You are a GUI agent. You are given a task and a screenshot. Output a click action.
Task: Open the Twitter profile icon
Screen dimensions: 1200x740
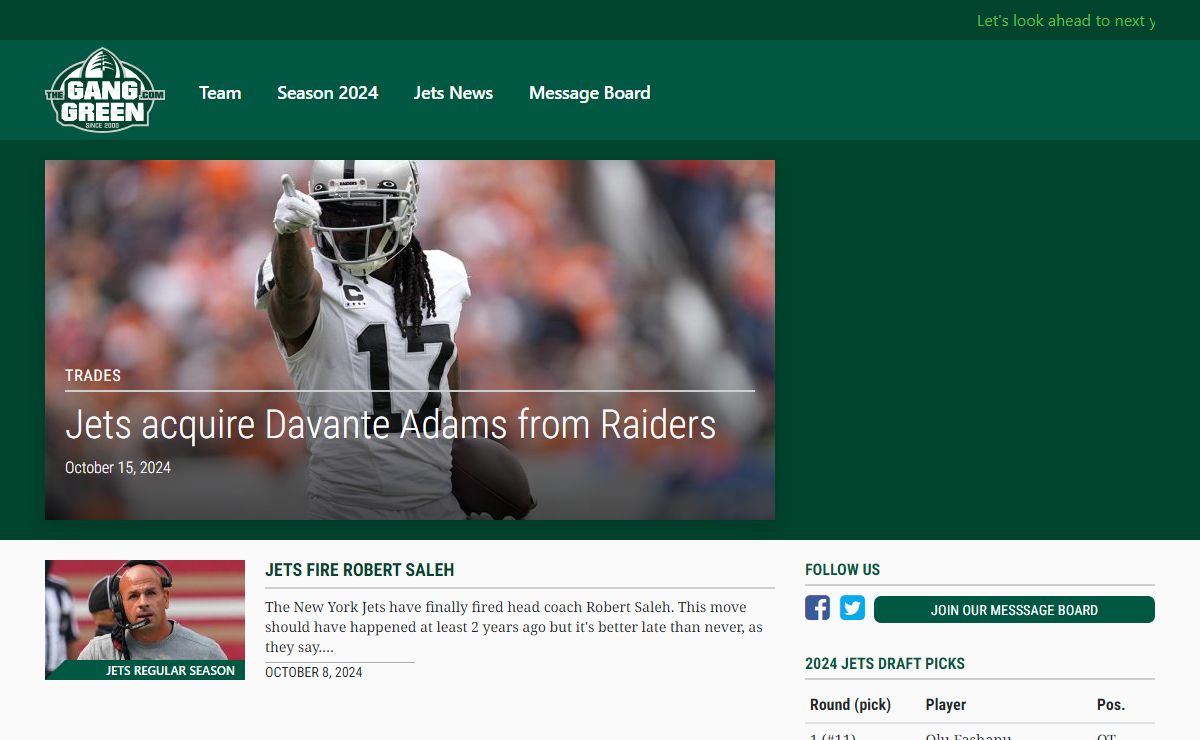tap(852, 608)
